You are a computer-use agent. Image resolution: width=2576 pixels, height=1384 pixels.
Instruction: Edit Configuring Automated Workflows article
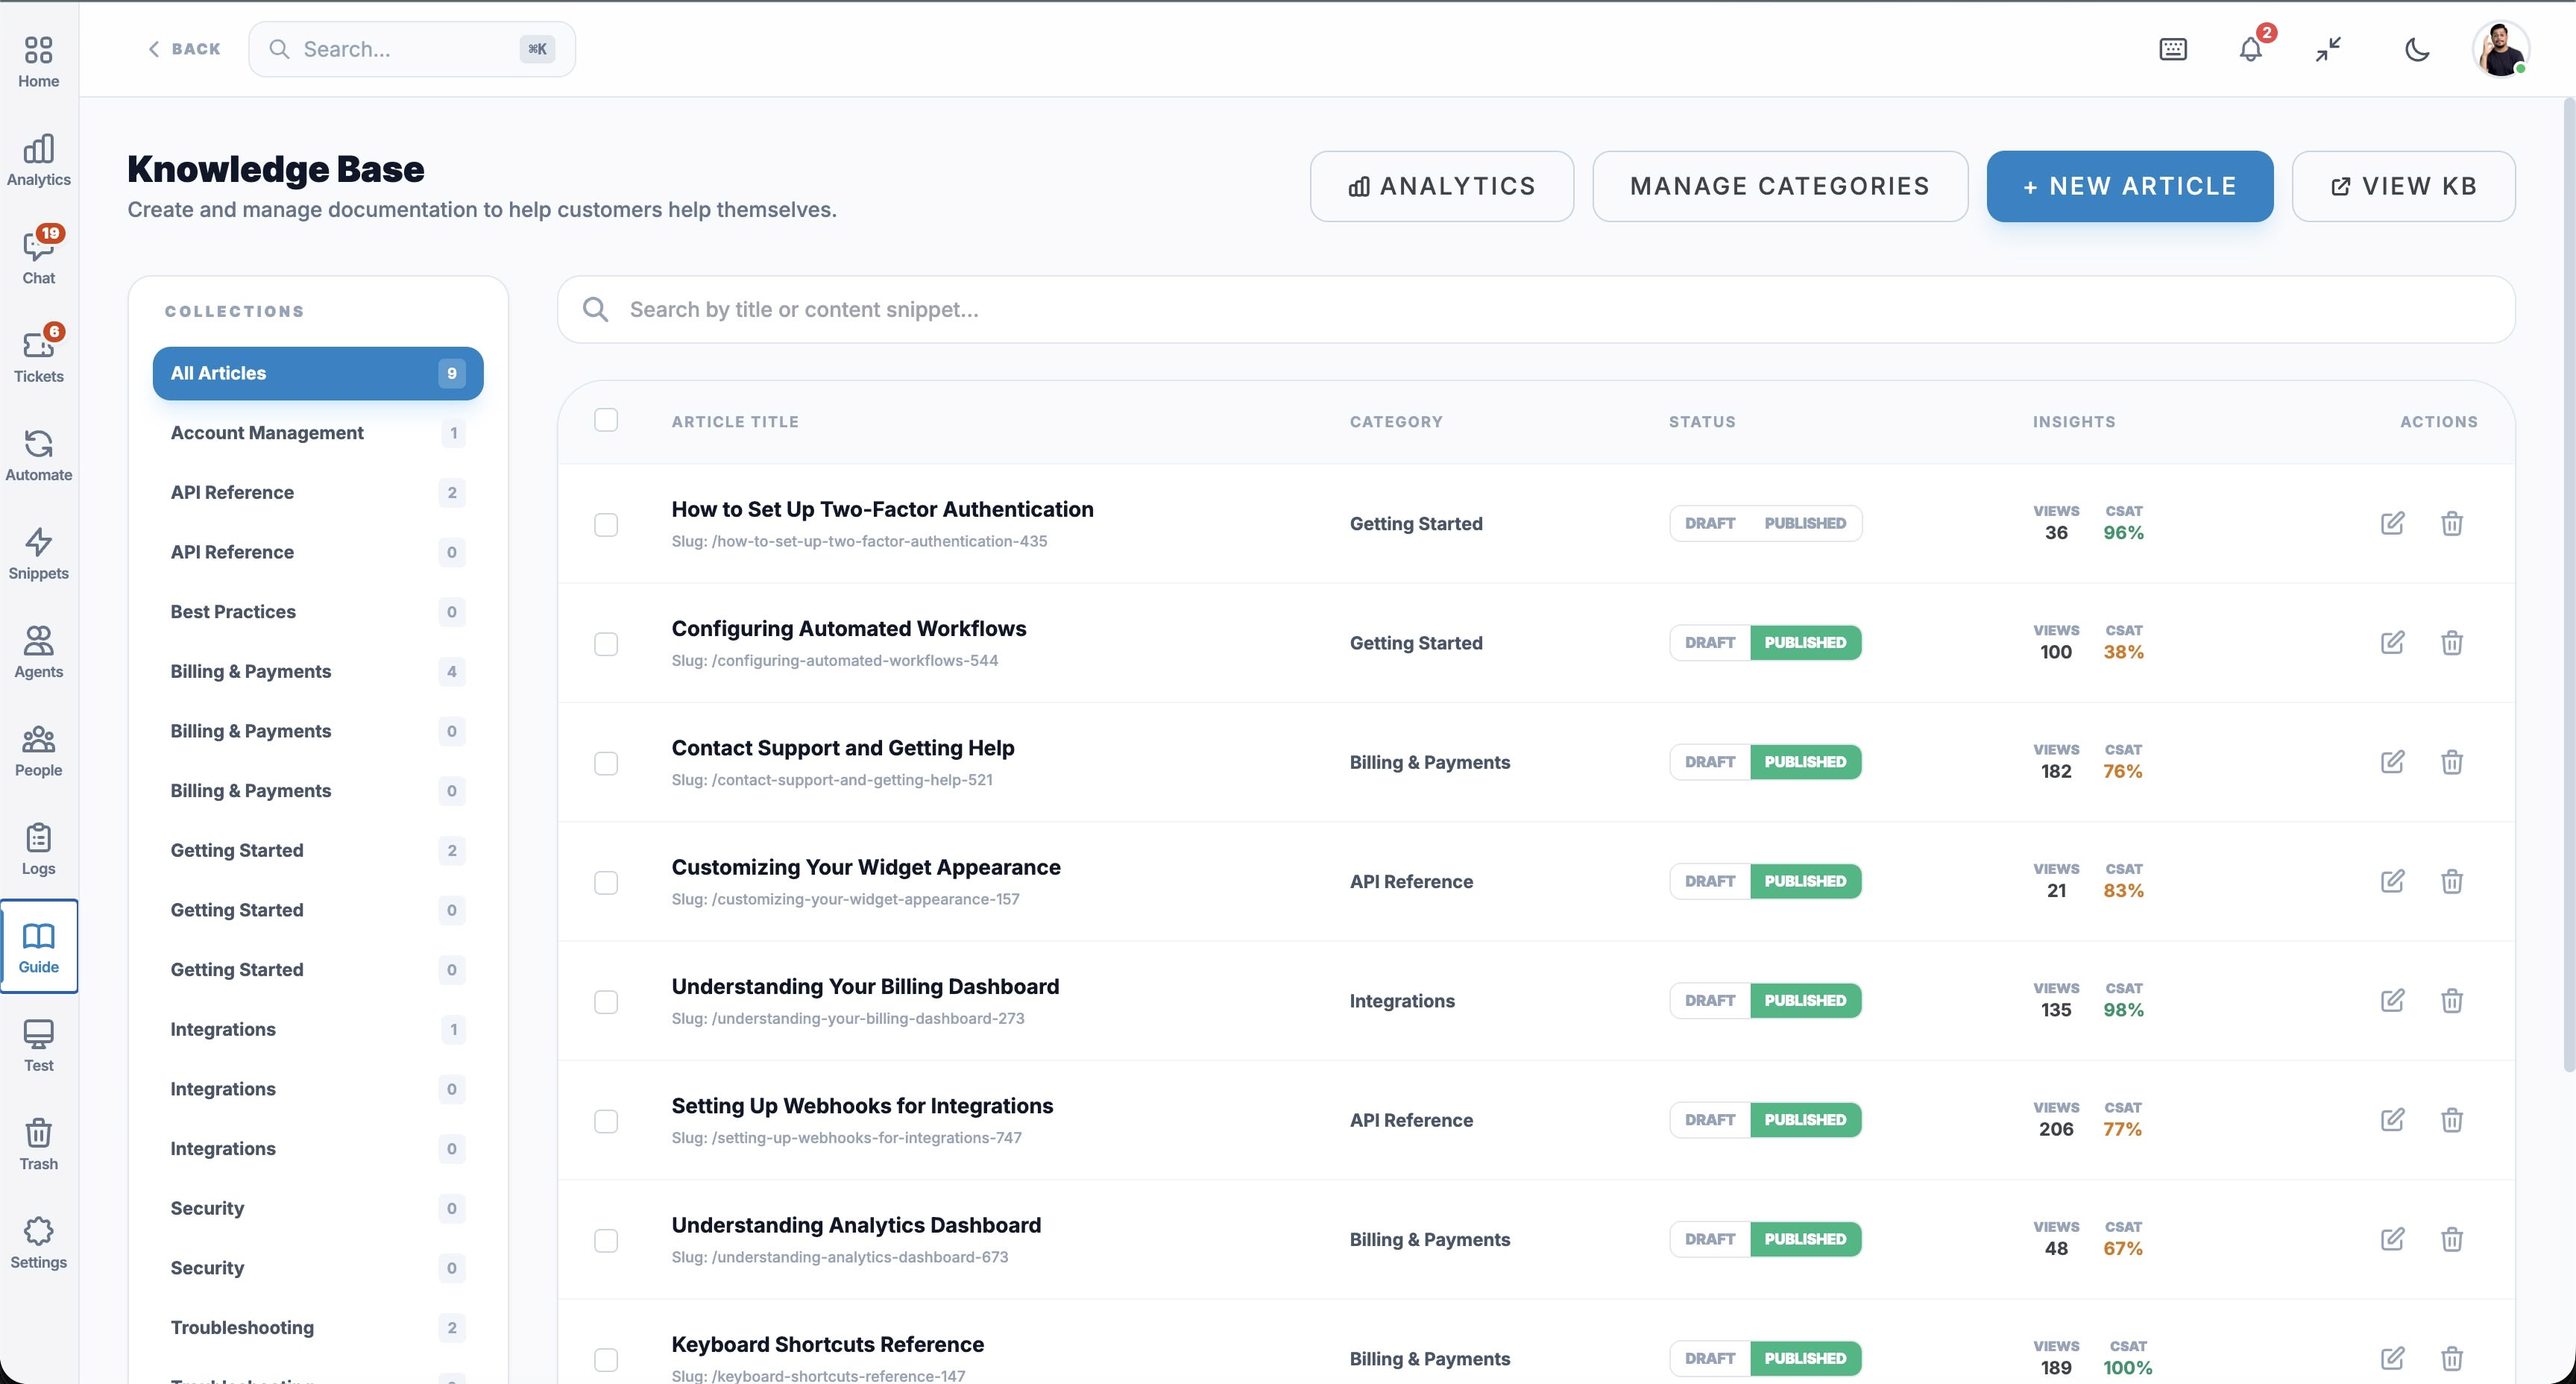2392,642
